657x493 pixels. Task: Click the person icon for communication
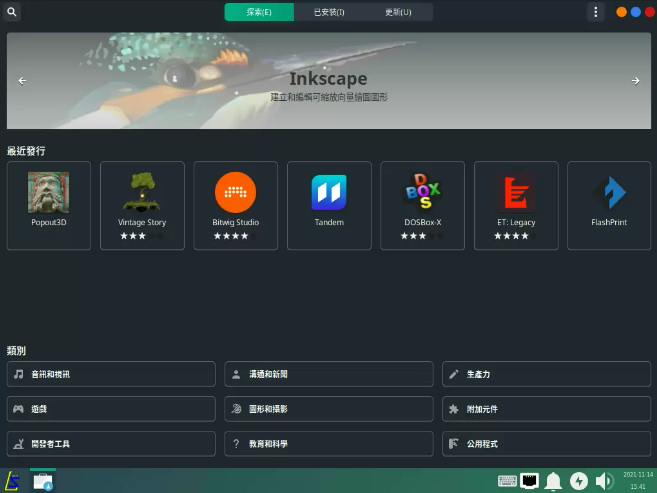pos(236,374)
